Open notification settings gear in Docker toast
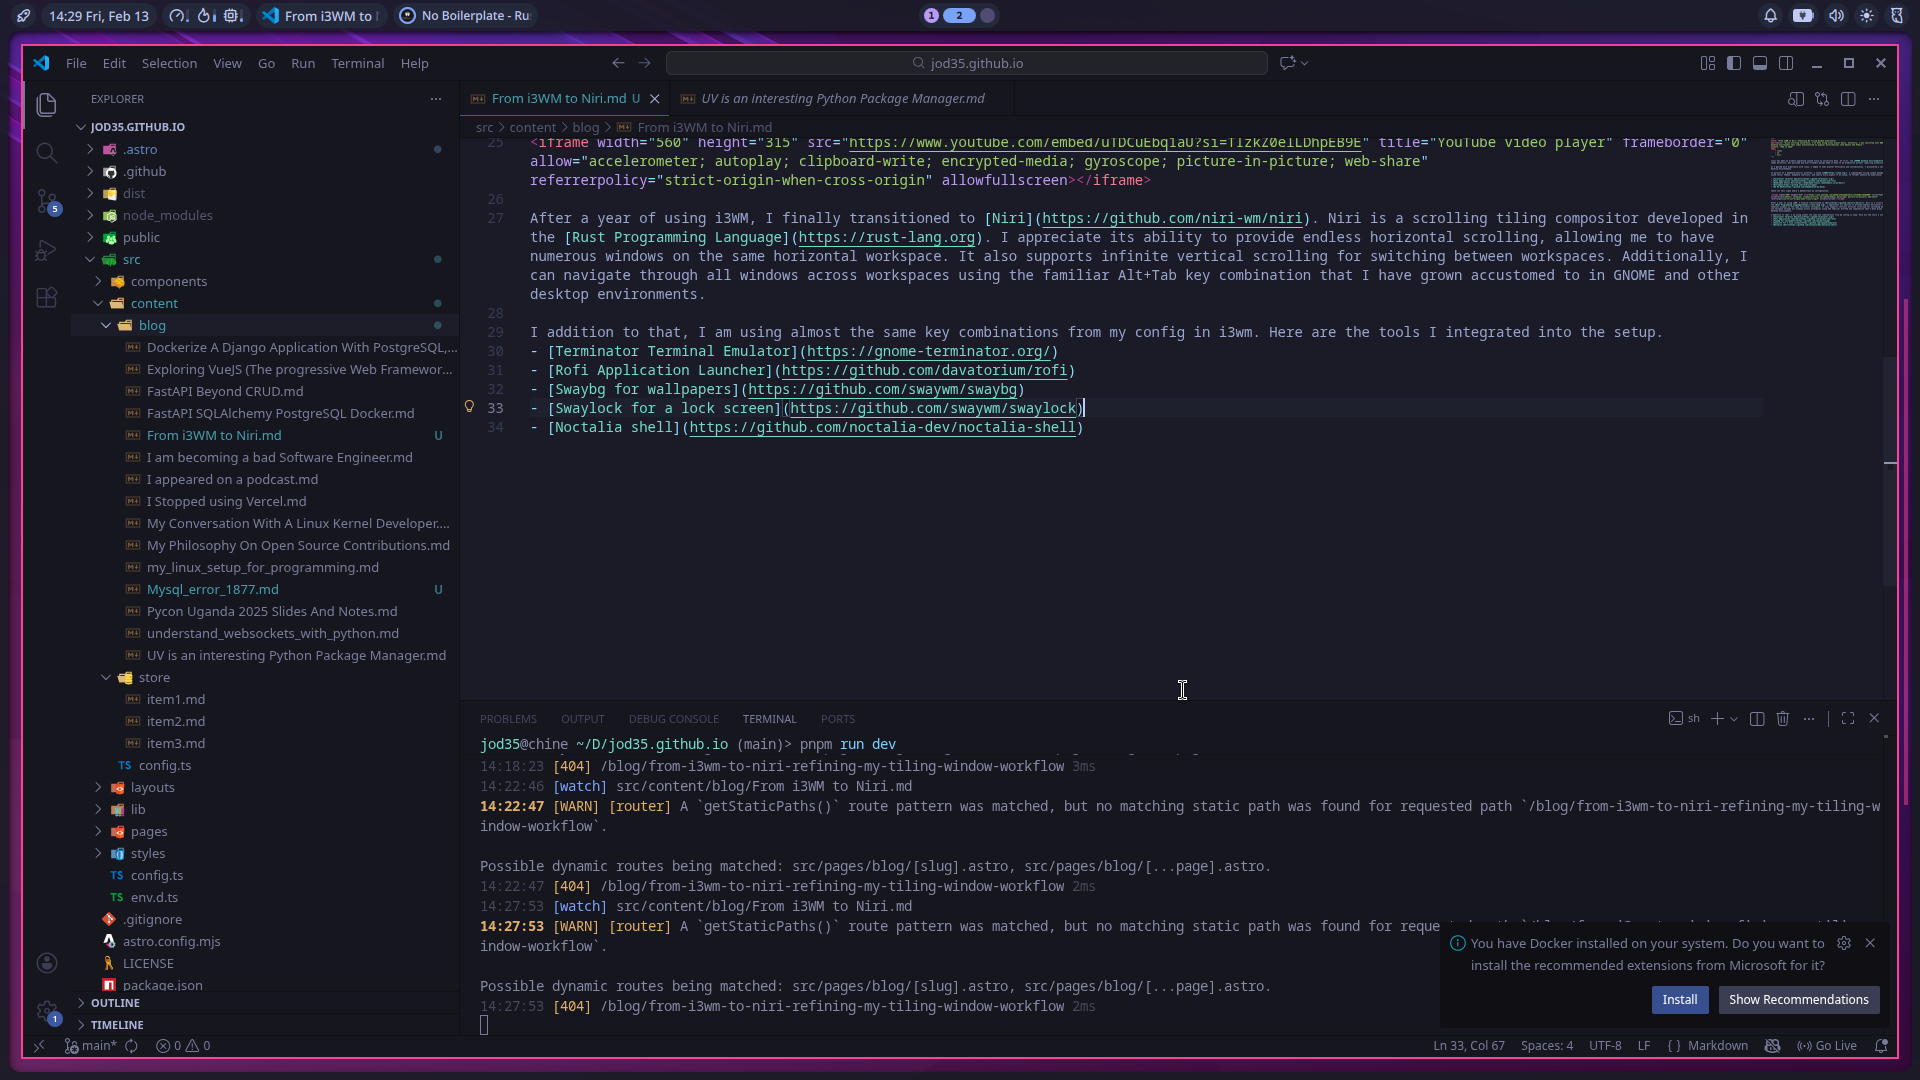Image resolution: width=1920 pixels, height=1080 pixels. click(1844, 943)
